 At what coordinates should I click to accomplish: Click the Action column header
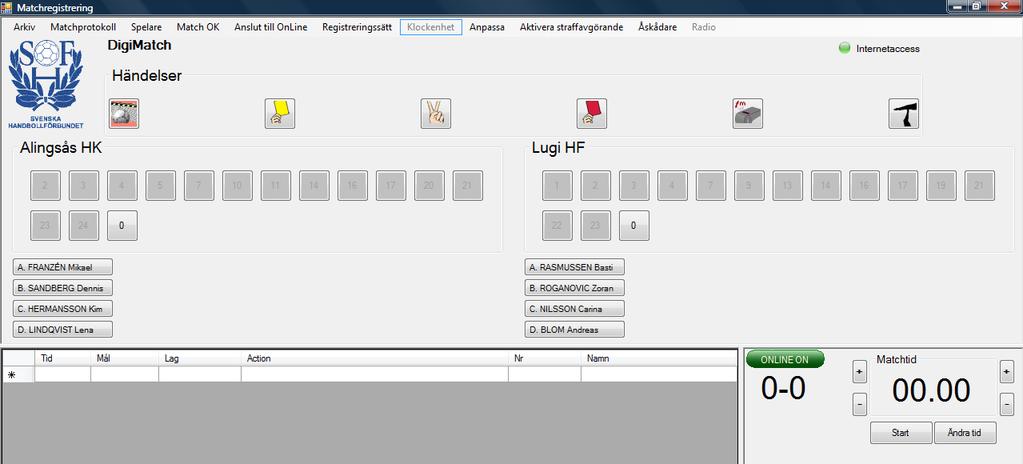[374, 358]
